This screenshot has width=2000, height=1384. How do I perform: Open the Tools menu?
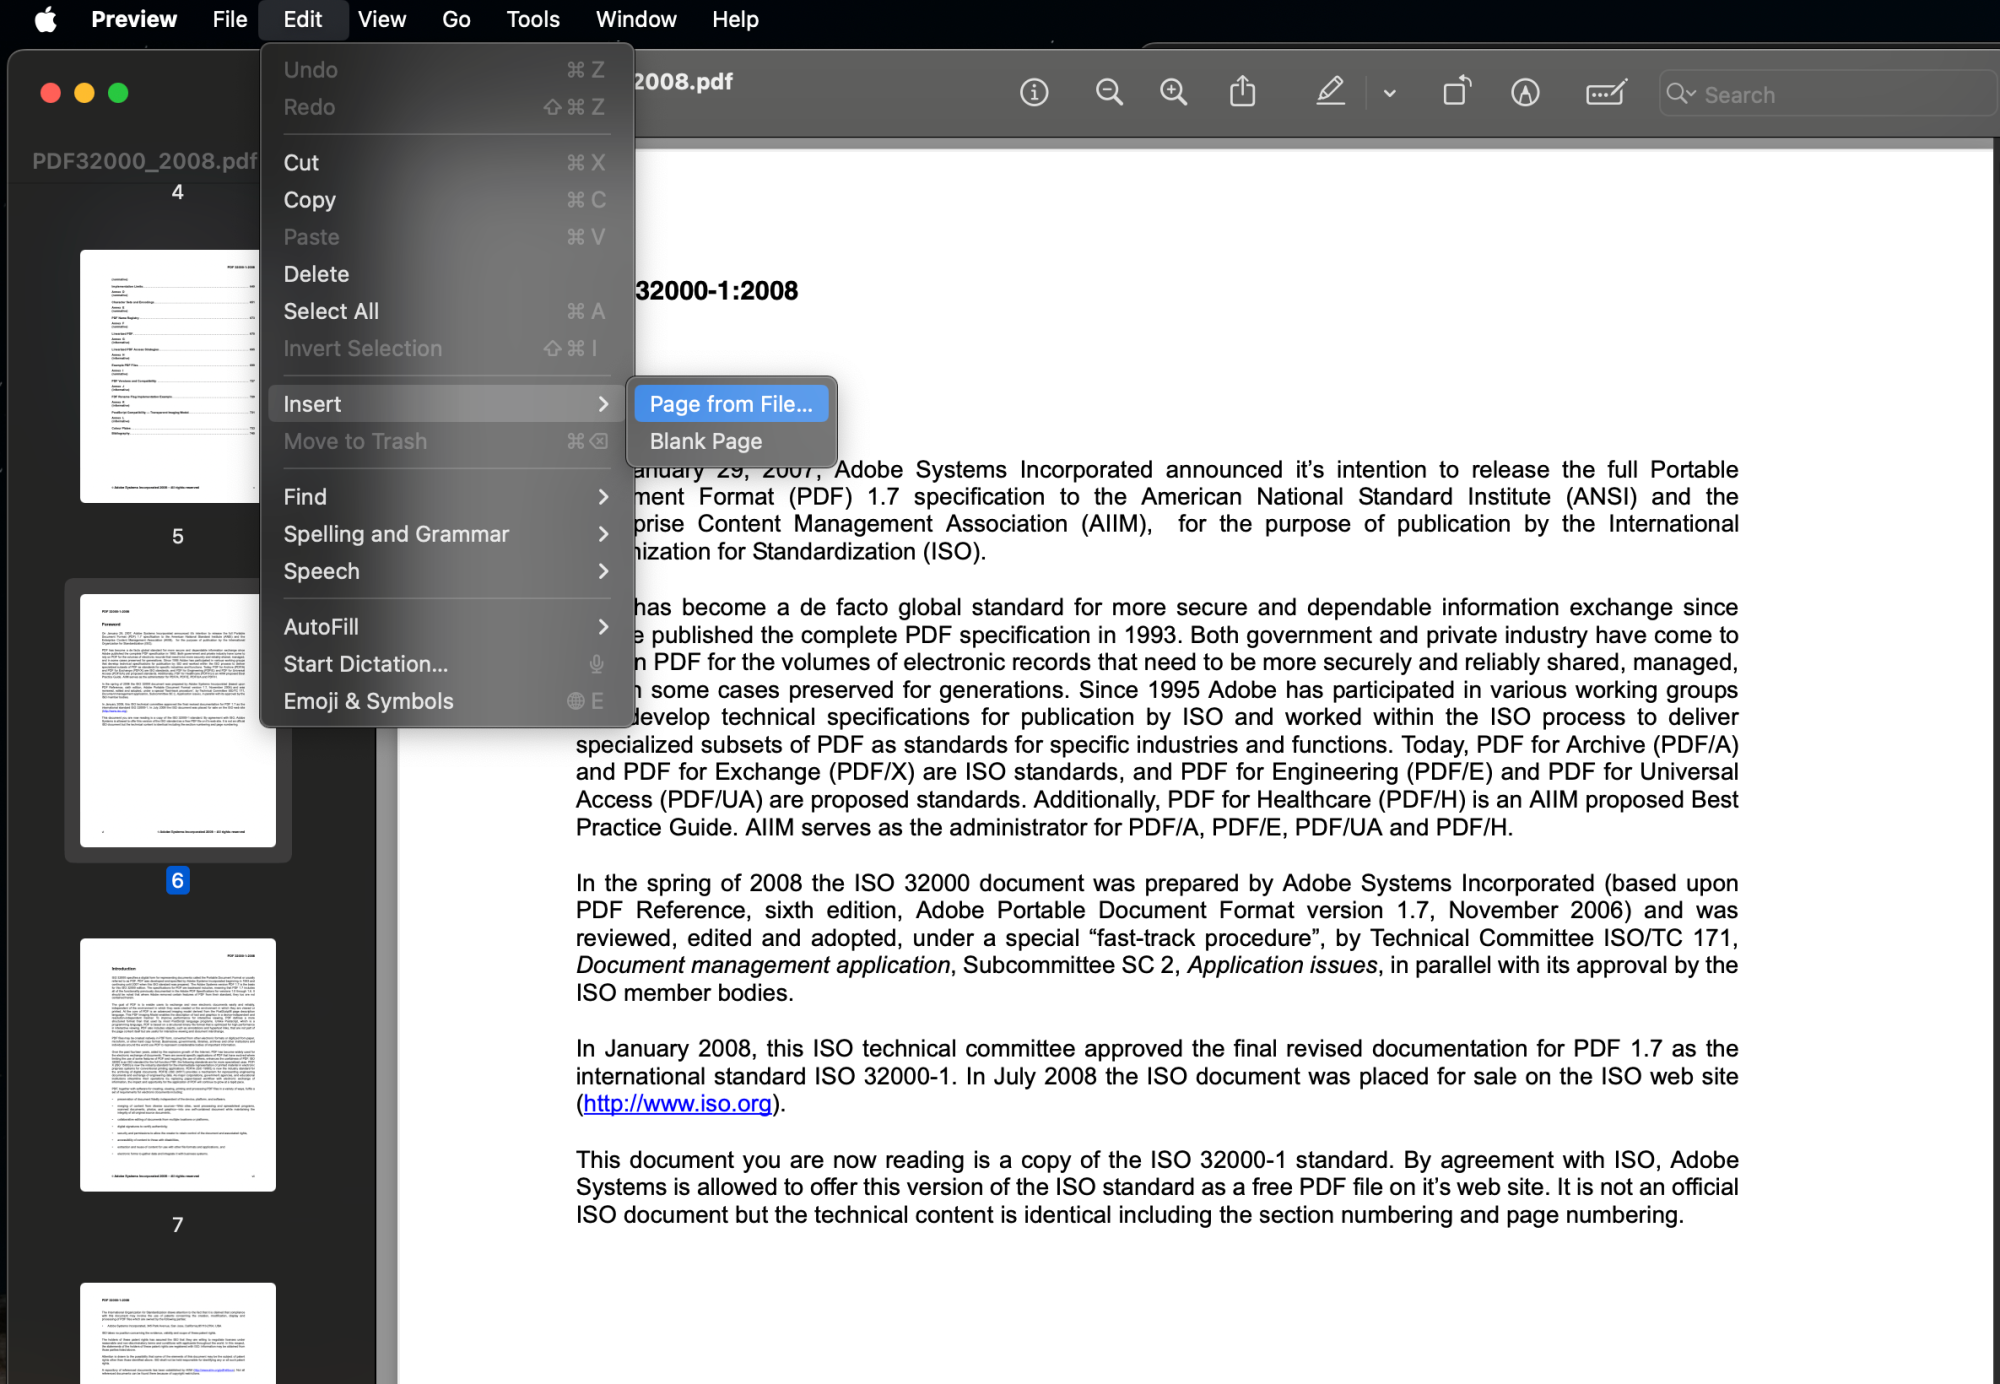point(532,19)
